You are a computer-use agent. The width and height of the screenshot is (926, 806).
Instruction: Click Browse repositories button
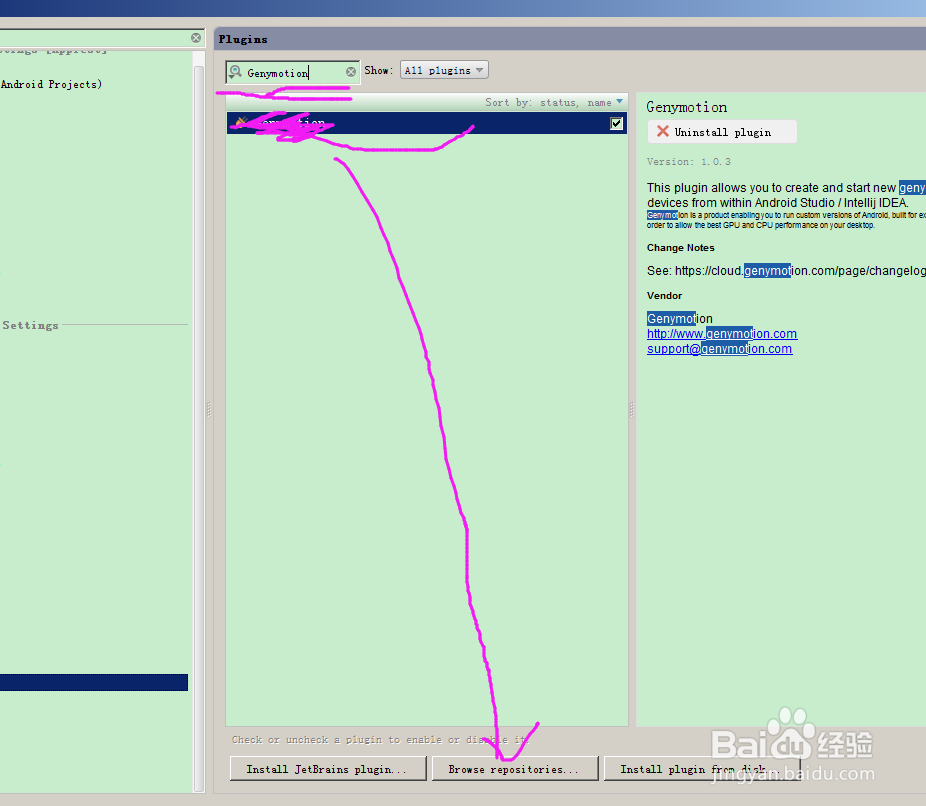tap(515, 769)
